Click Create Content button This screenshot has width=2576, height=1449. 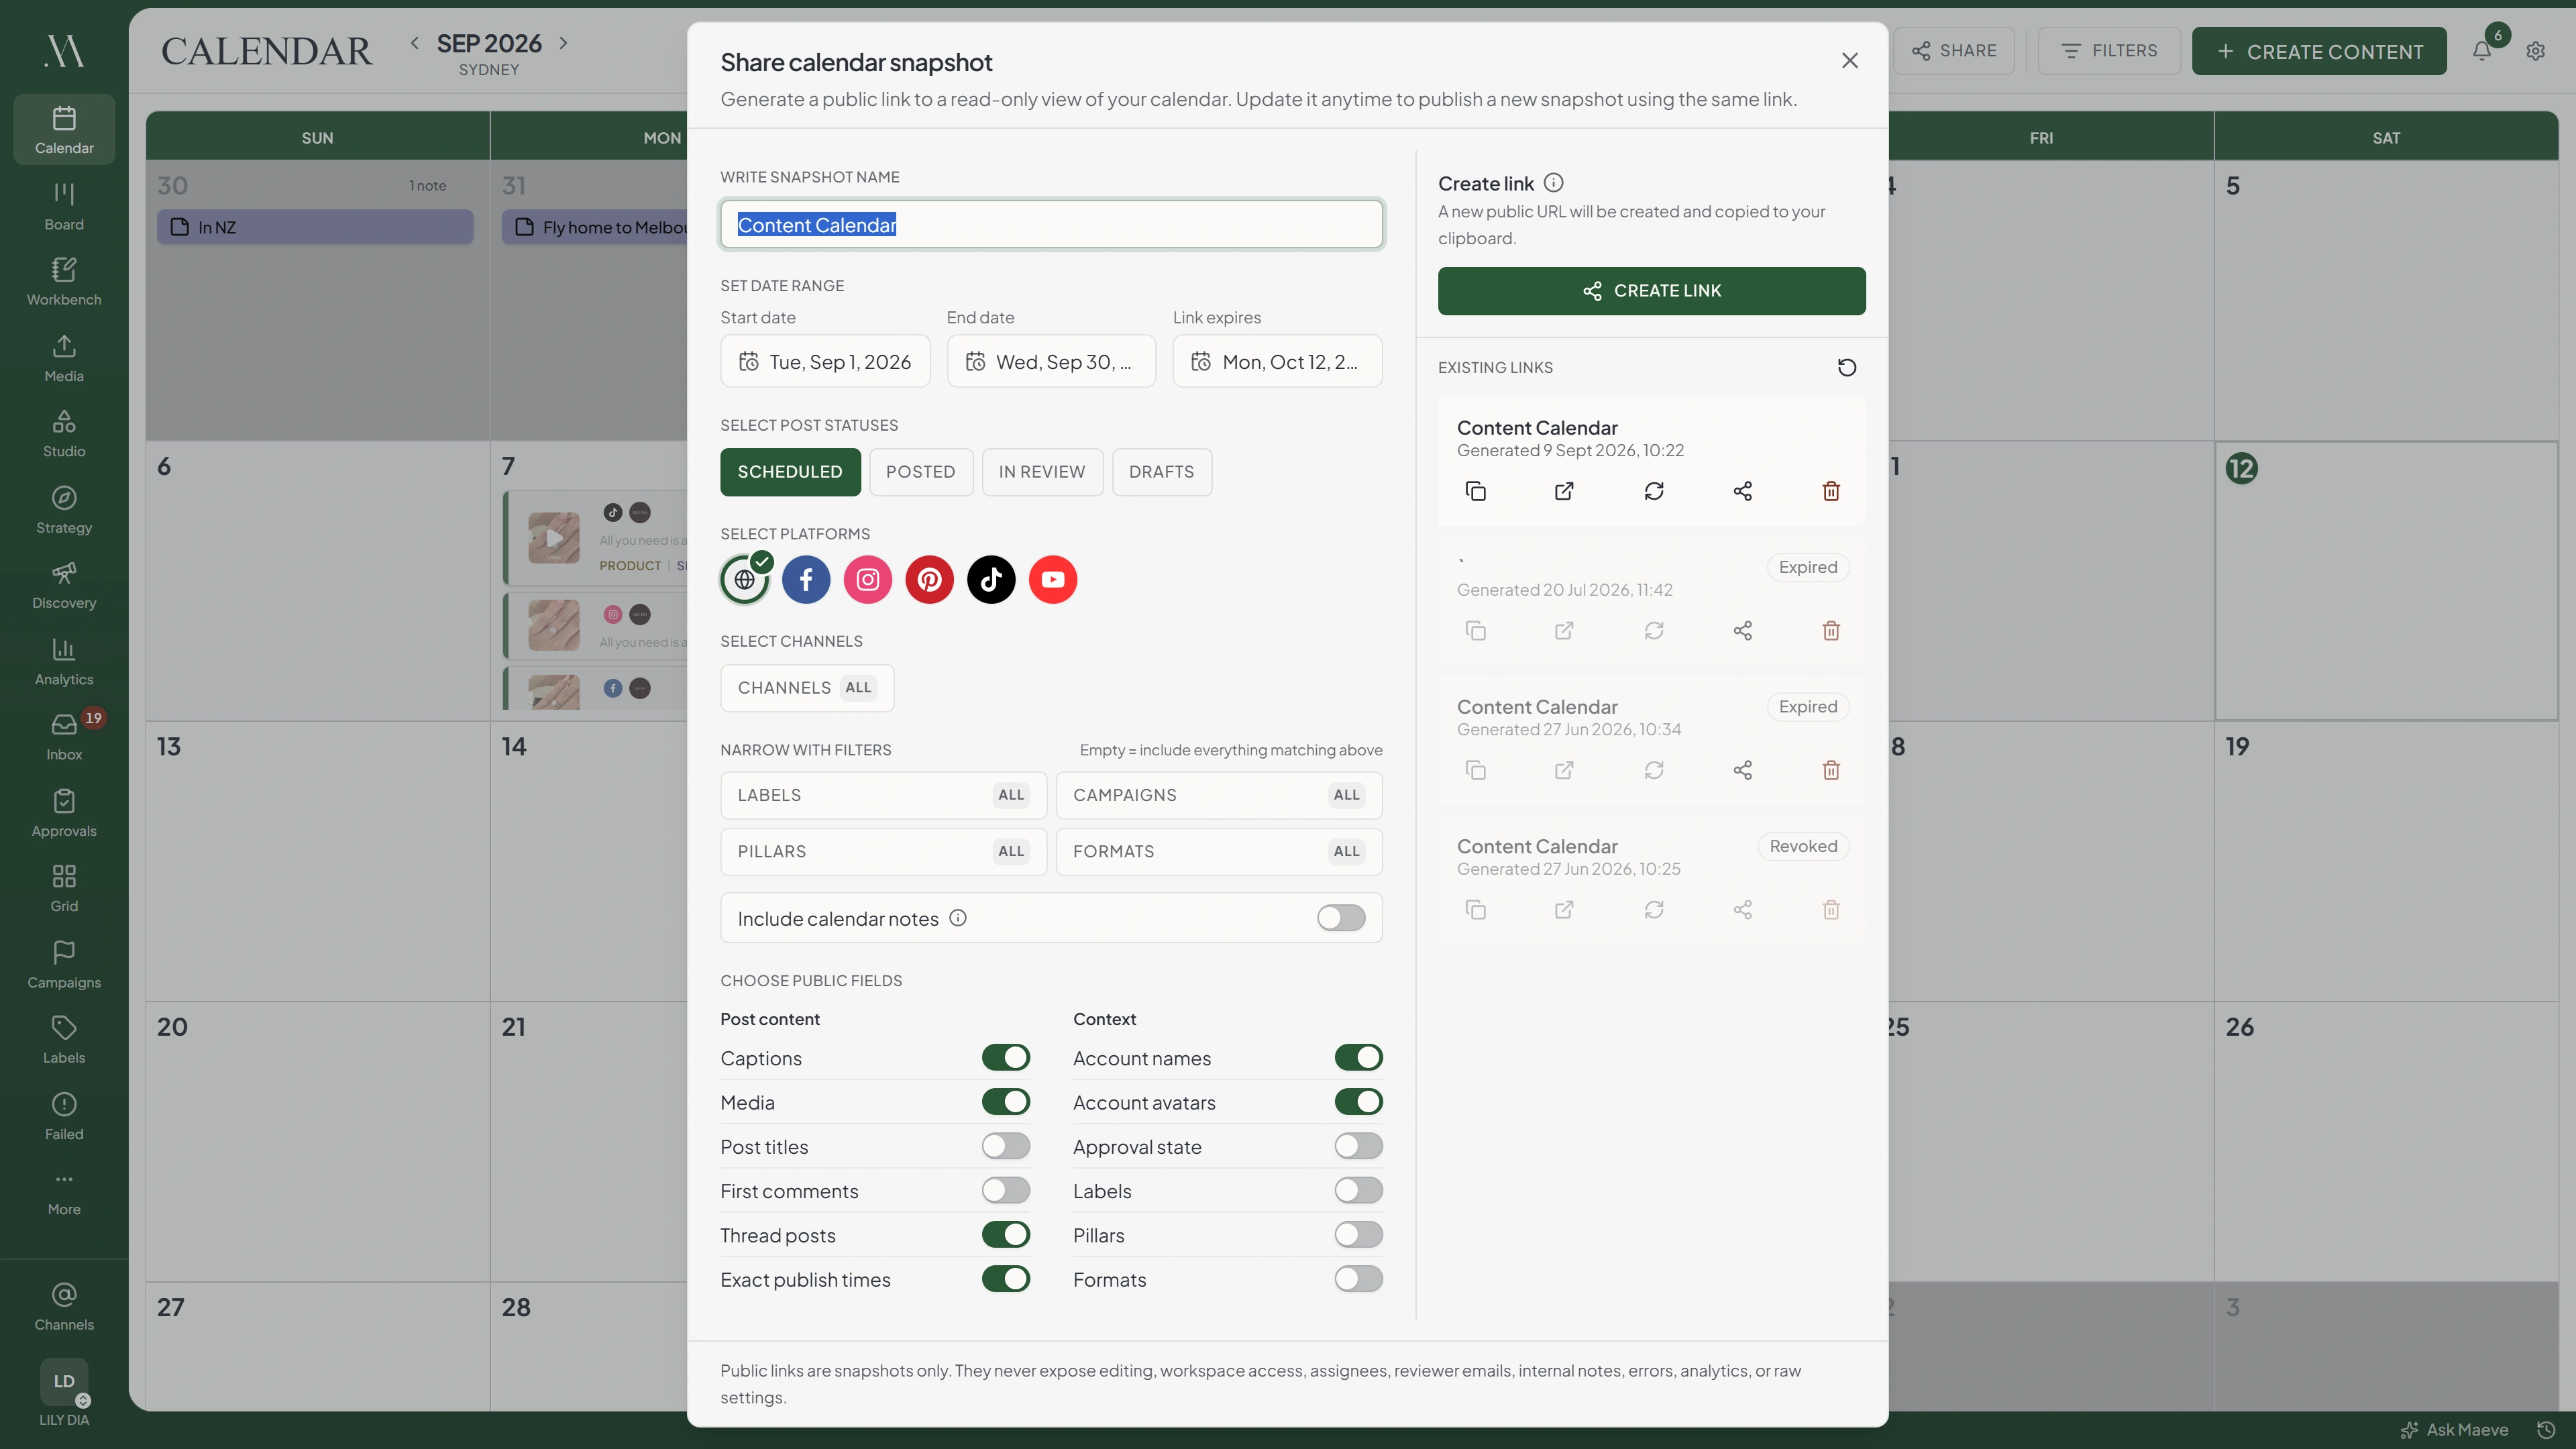point(2319,51)
